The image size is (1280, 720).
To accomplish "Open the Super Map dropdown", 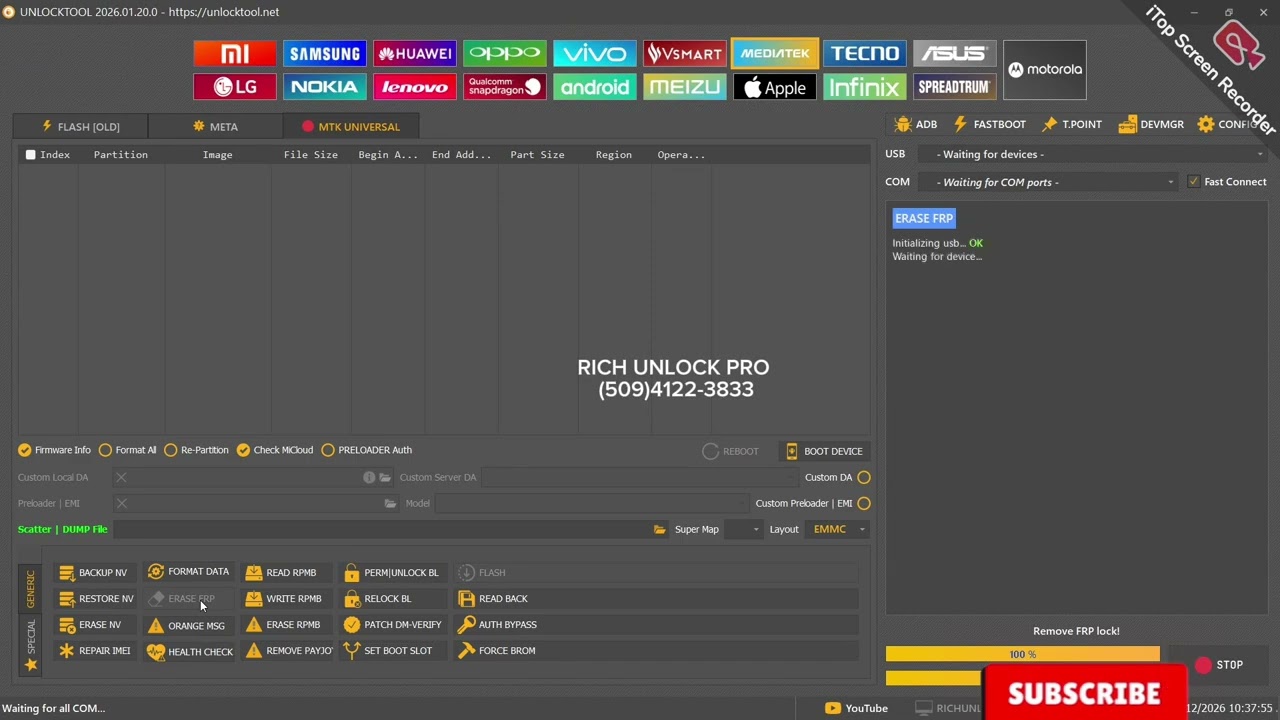I will coord(743,529).
